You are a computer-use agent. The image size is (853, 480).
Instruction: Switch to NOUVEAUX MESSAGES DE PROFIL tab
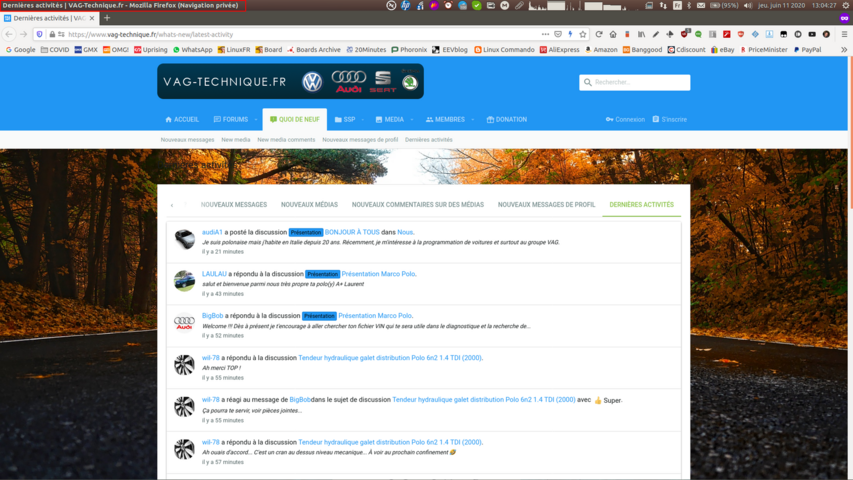pyautogui.click(x=546, y=205)
